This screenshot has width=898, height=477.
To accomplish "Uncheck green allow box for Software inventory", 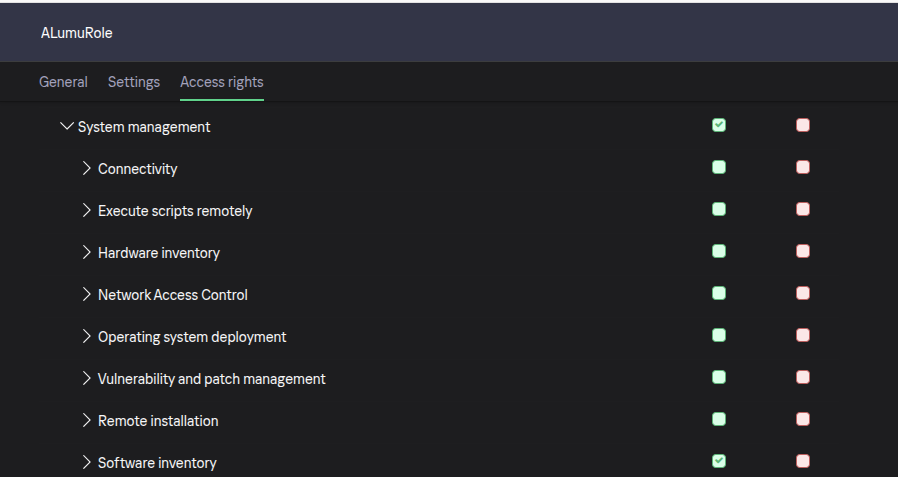I will click(x=719, y=461).
